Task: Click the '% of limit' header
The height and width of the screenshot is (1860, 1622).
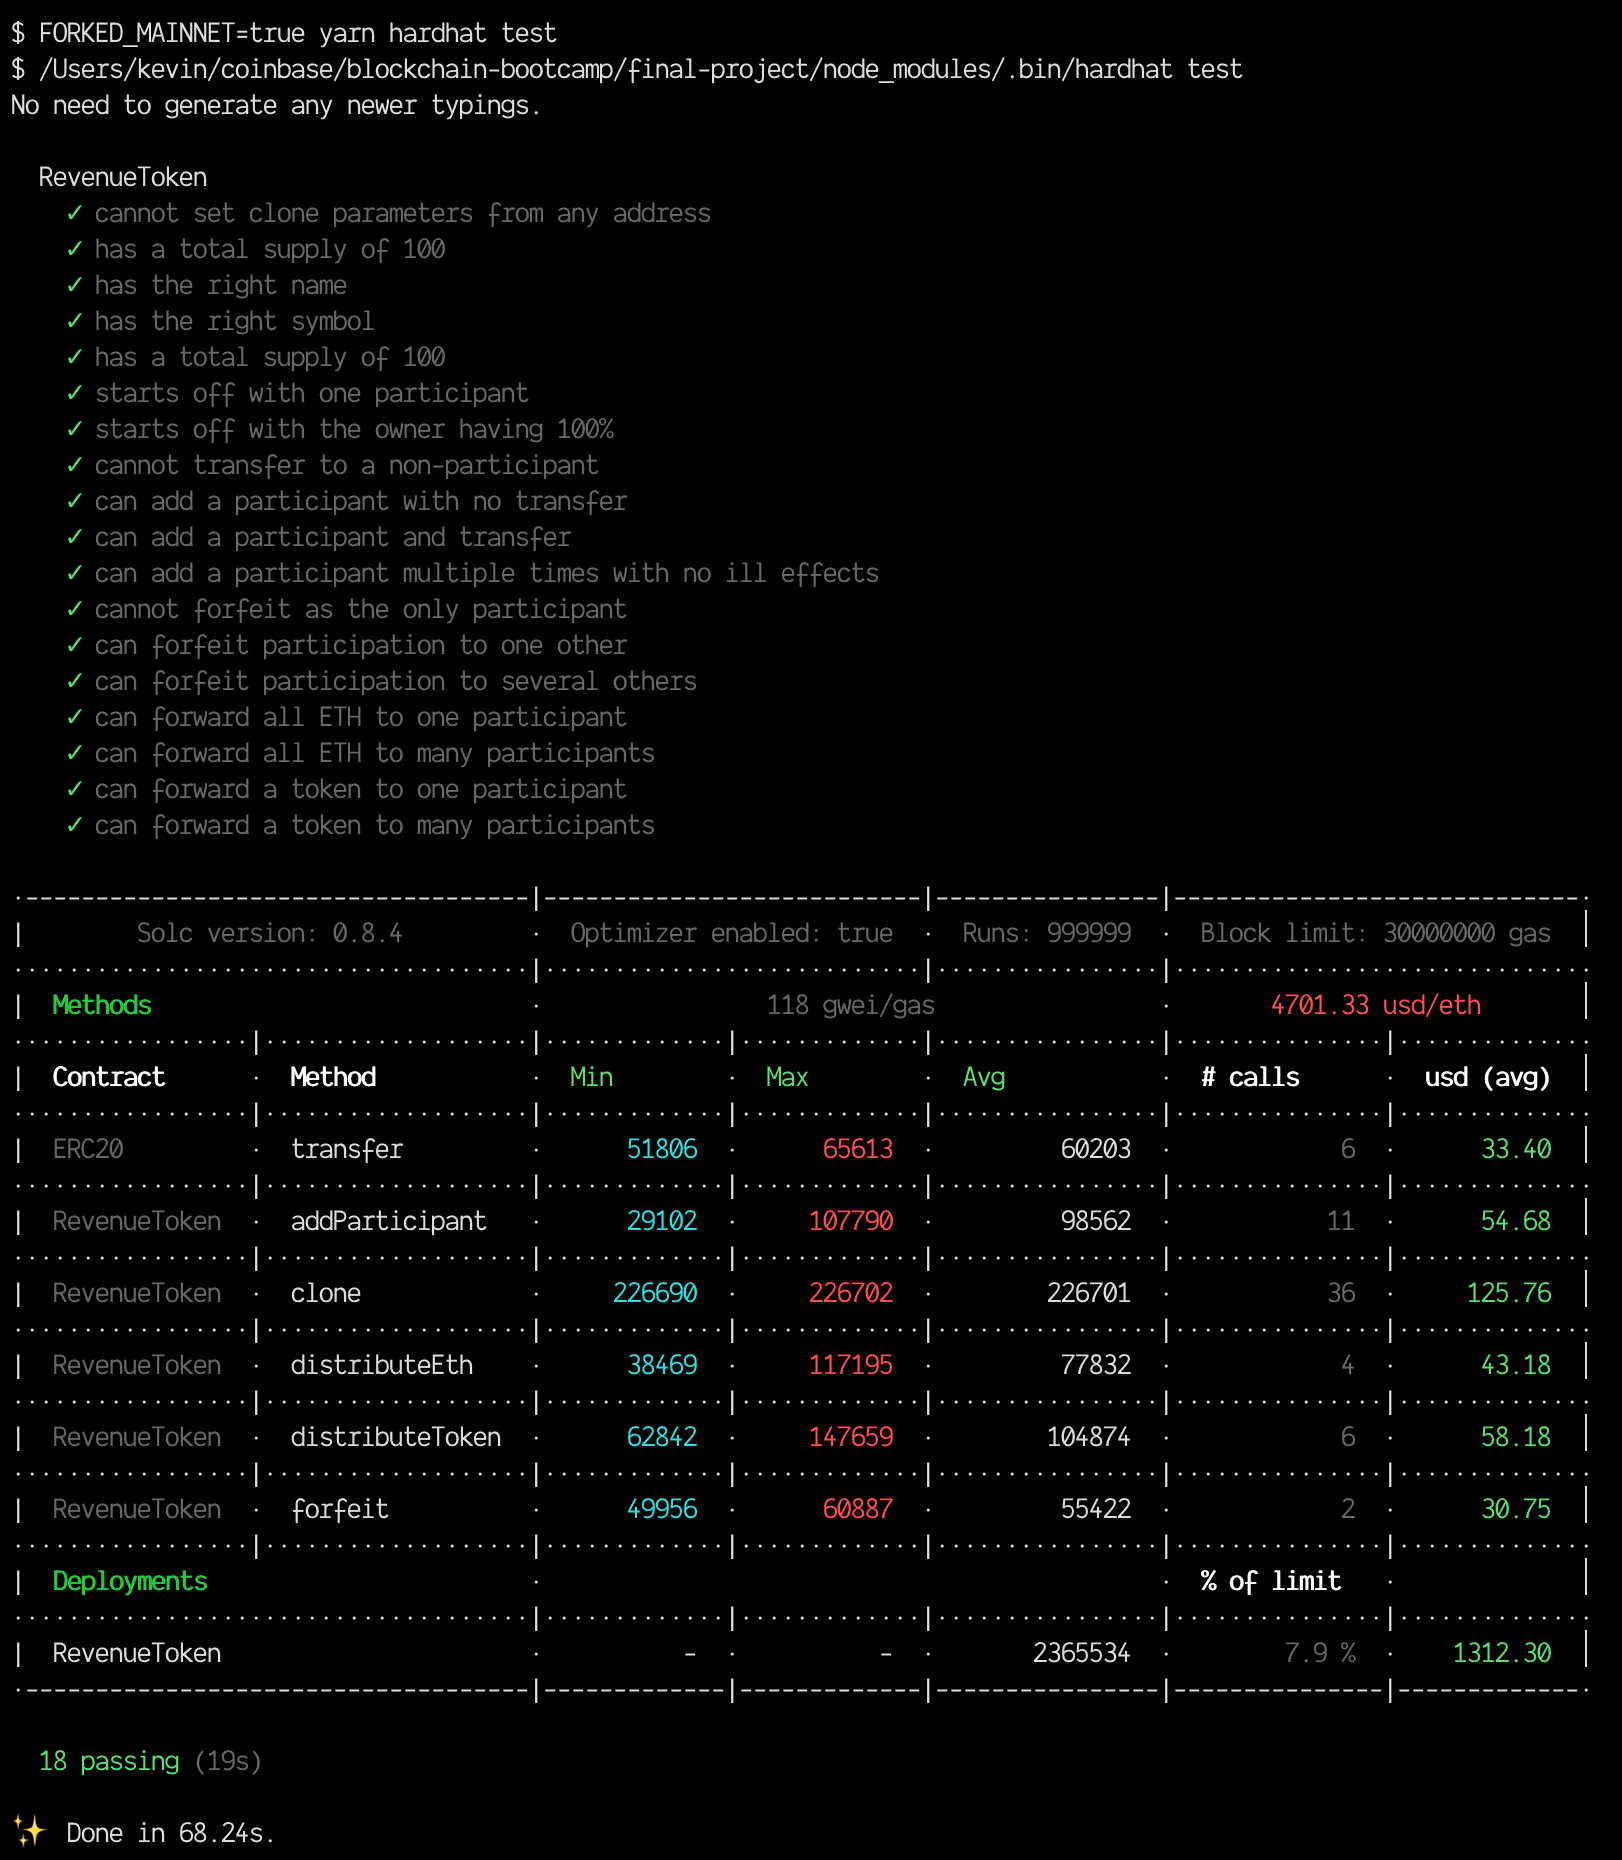Action: [x=1271, y=1581]
